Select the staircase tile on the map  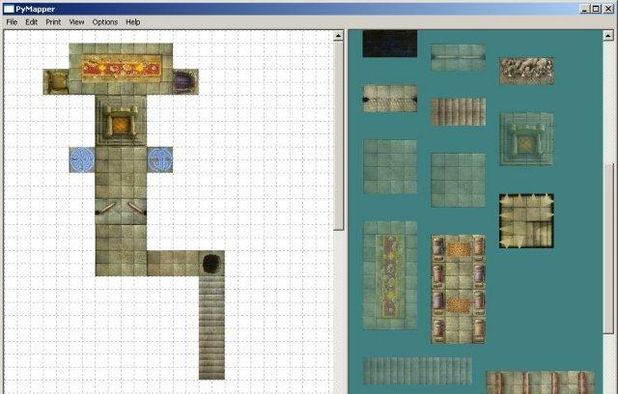pos(212,328)
